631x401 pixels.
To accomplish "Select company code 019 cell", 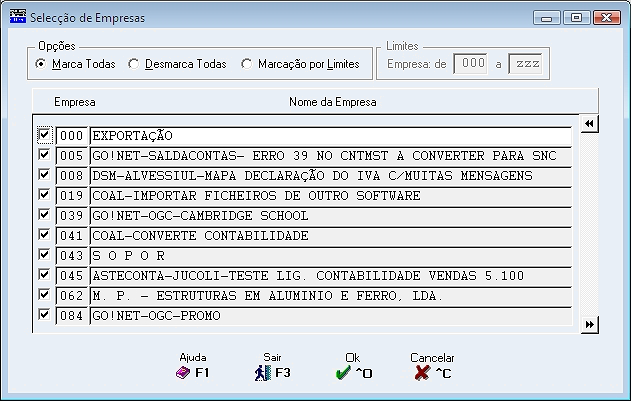I will pyautogui.click(x=72, y=196).
